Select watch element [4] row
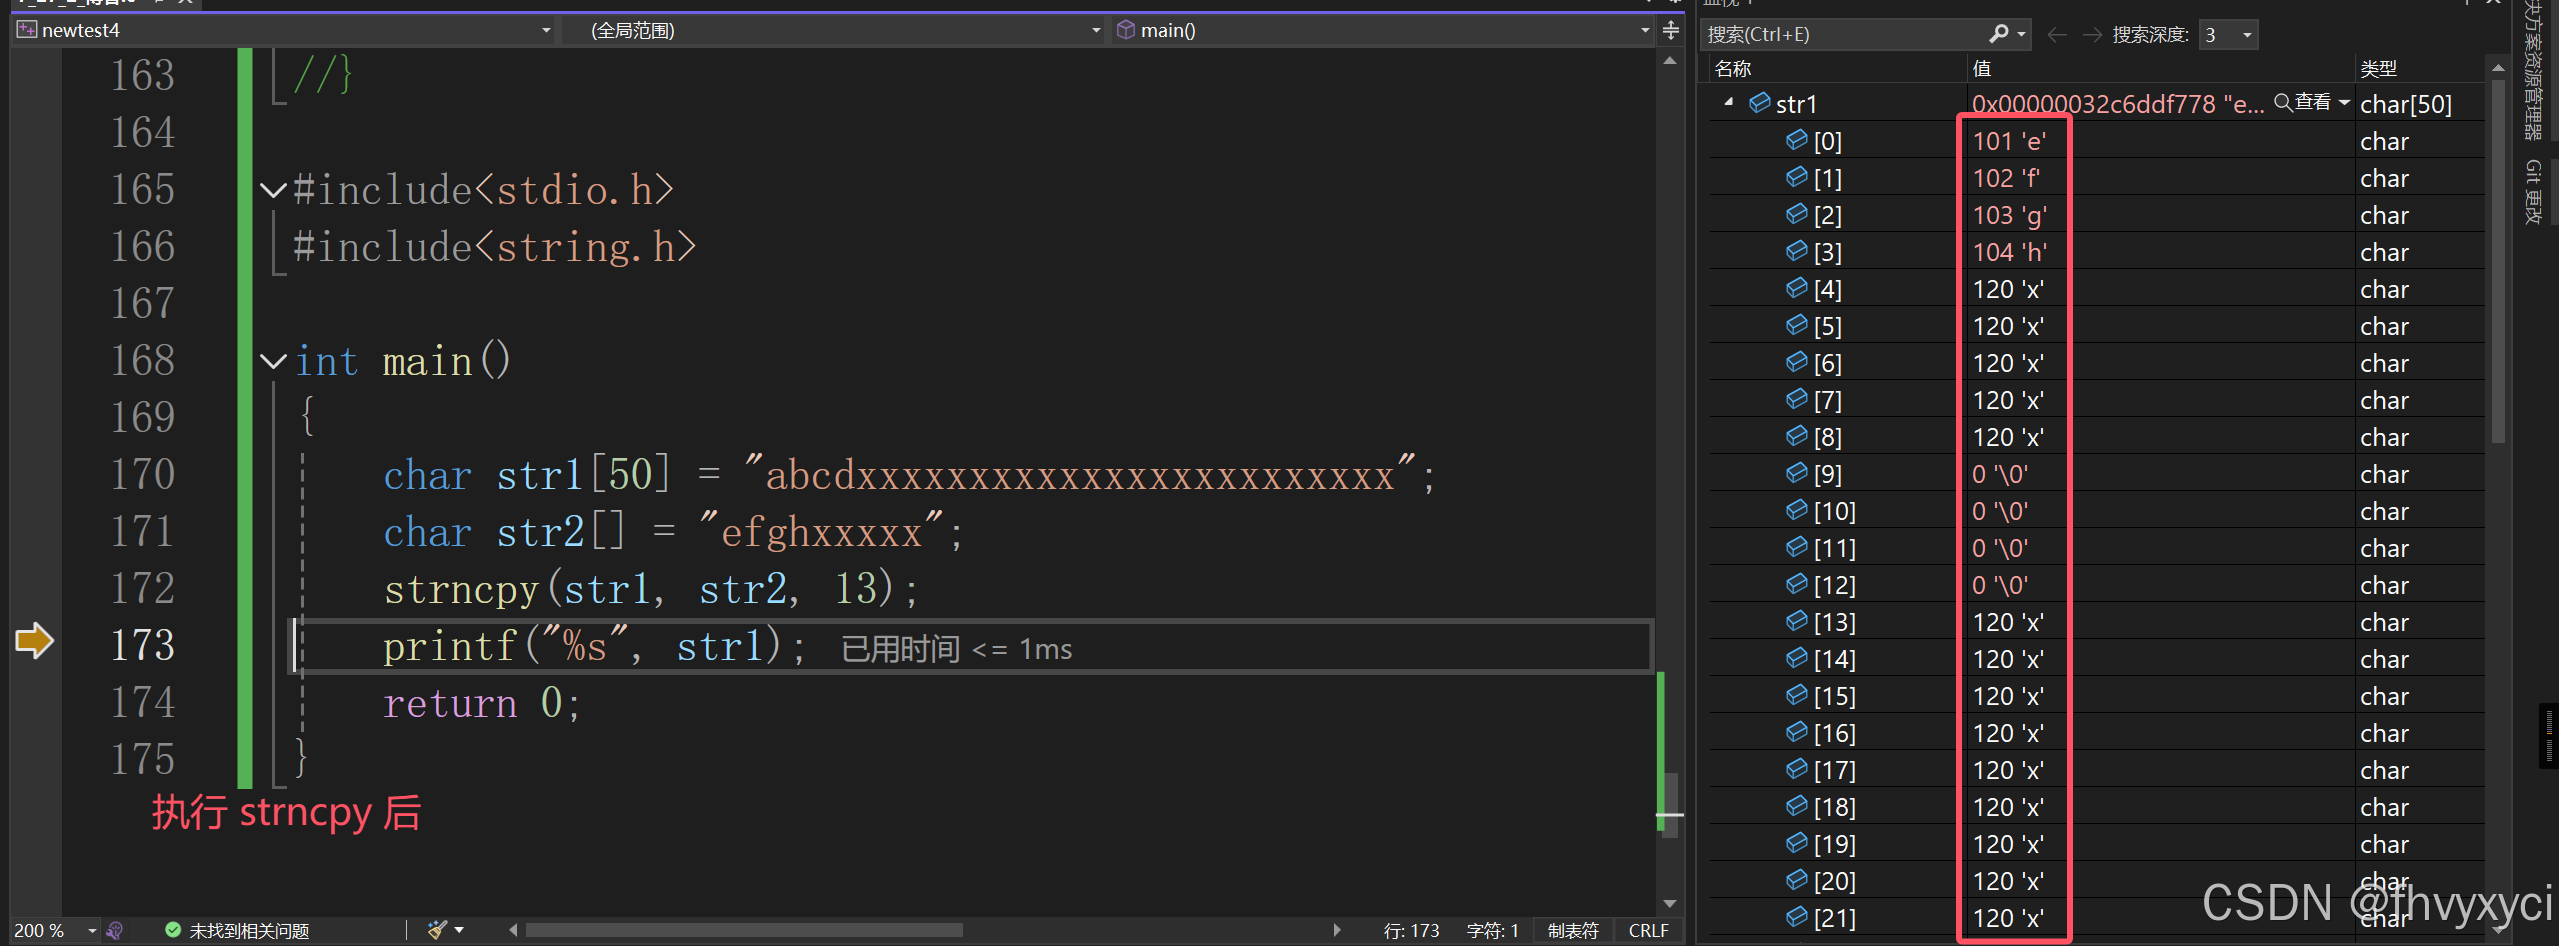2559x946 pixels. (x=2097, y=289)
